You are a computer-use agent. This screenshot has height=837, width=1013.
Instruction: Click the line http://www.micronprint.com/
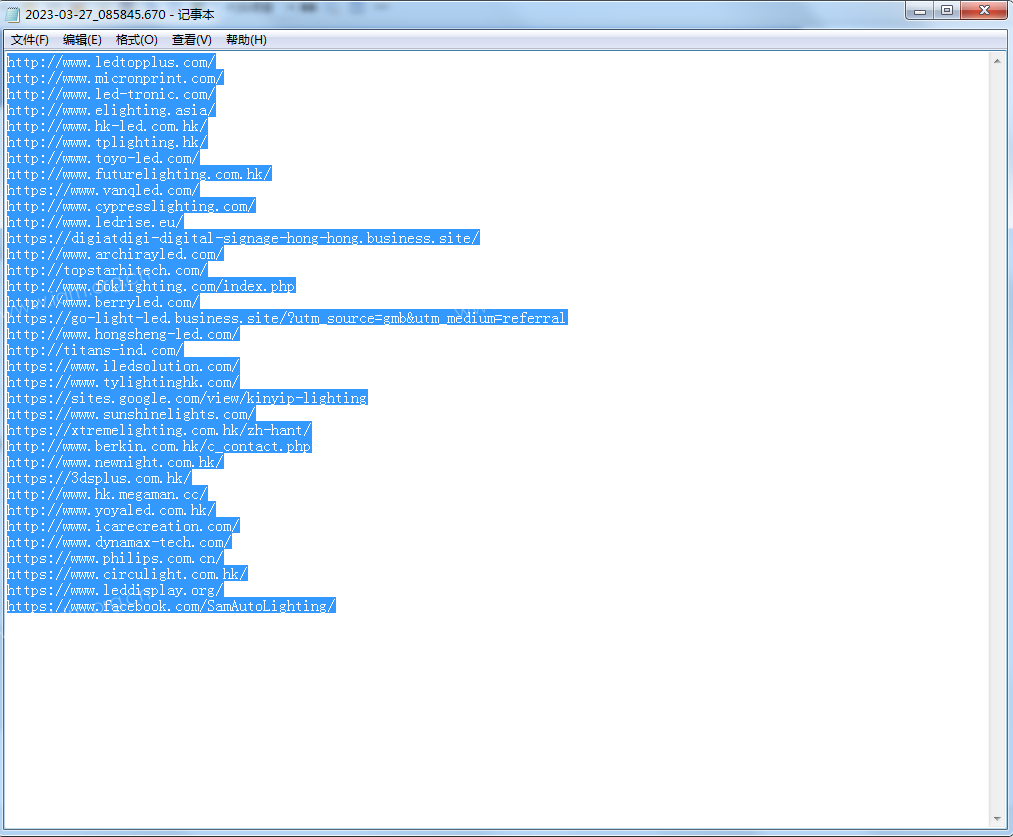point(115,78)
